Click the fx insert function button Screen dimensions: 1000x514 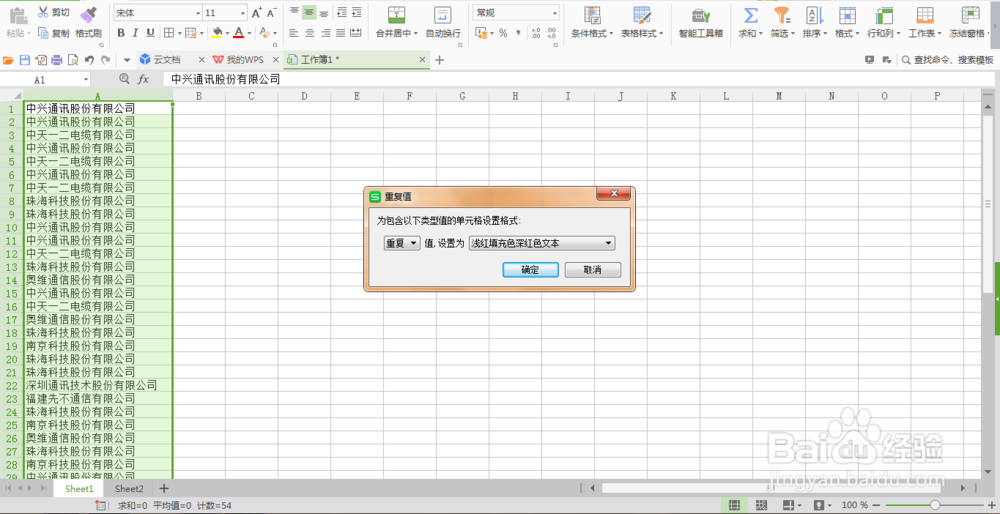[x=143, y=80]
